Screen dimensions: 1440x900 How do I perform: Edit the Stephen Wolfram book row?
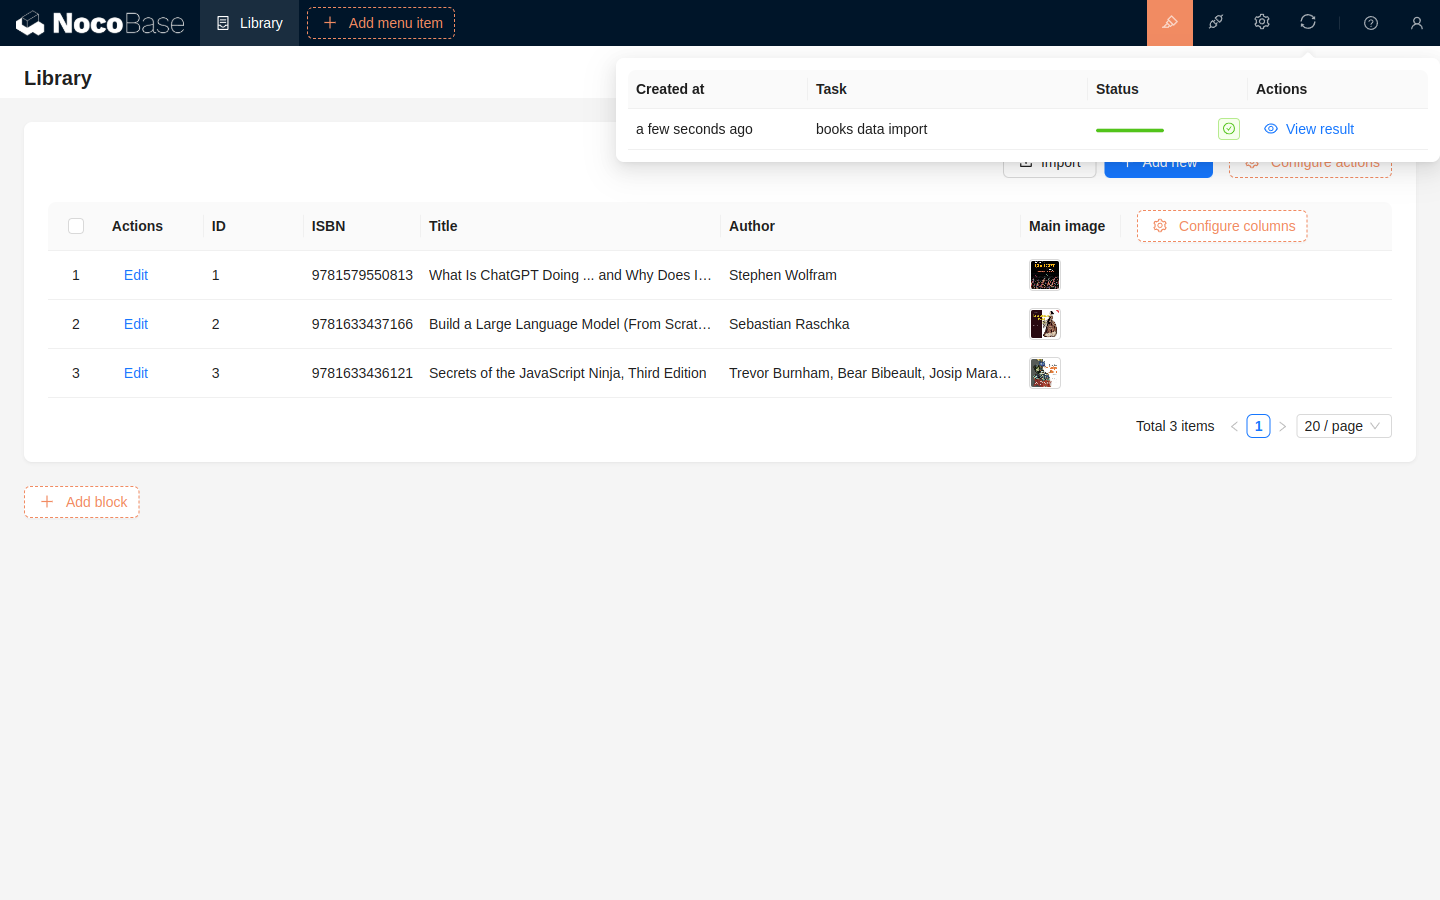click(x=136, y=275)
